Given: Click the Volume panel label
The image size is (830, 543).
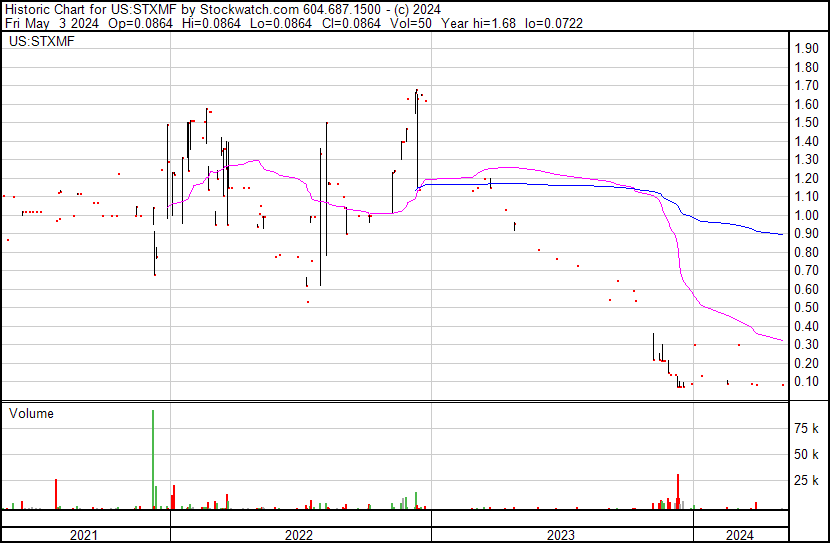Looking at the screenshot, I should point(31,413).
